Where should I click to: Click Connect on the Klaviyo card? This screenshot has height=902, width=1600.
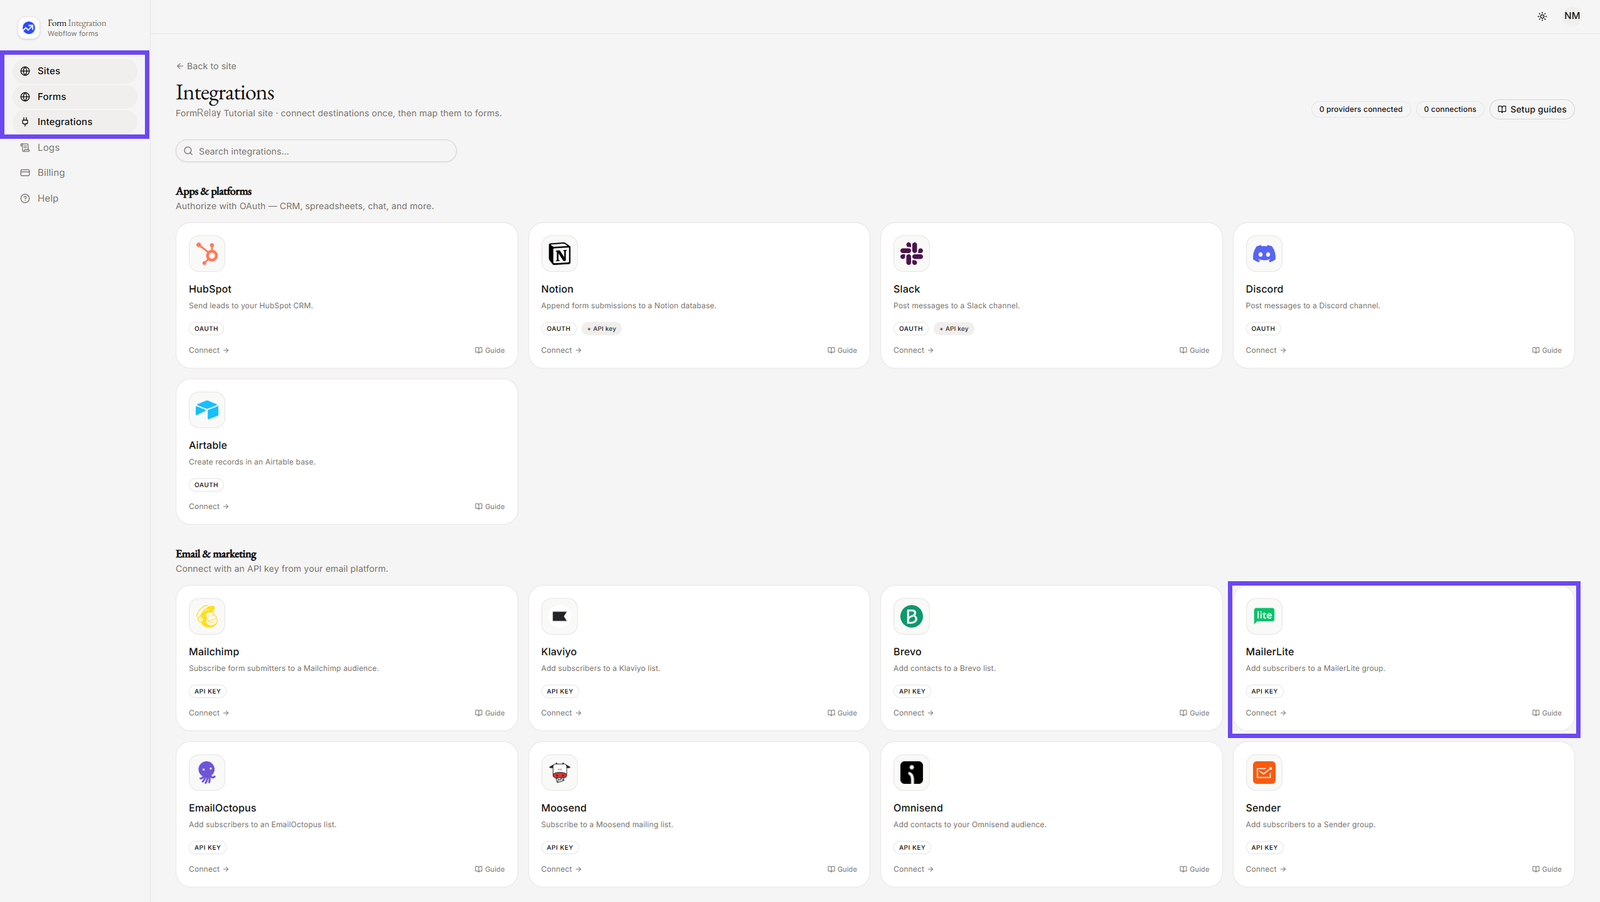(561, 713)
